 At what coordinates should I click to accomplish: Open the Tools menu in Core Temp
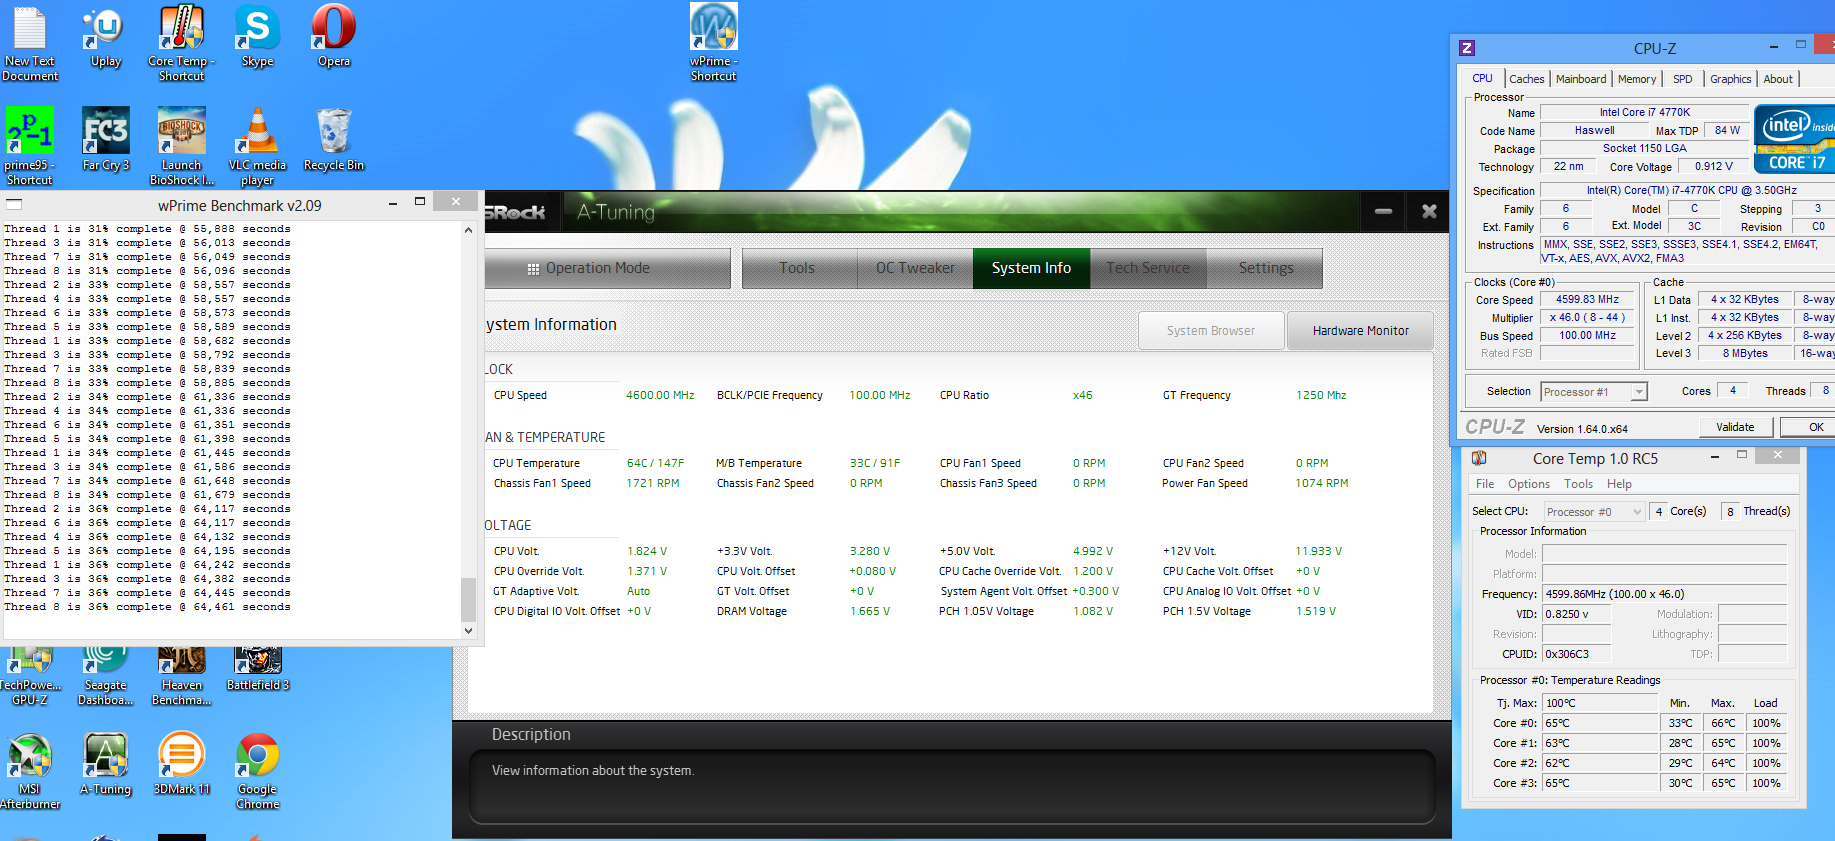[1578, 484]
